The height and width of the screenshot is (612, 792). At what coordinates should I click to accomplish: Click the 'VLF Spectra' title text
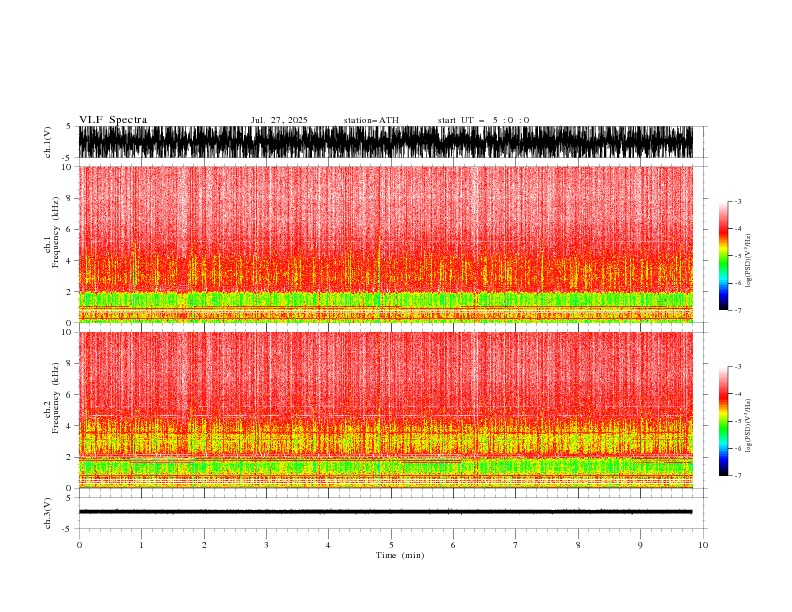[113, 120]
